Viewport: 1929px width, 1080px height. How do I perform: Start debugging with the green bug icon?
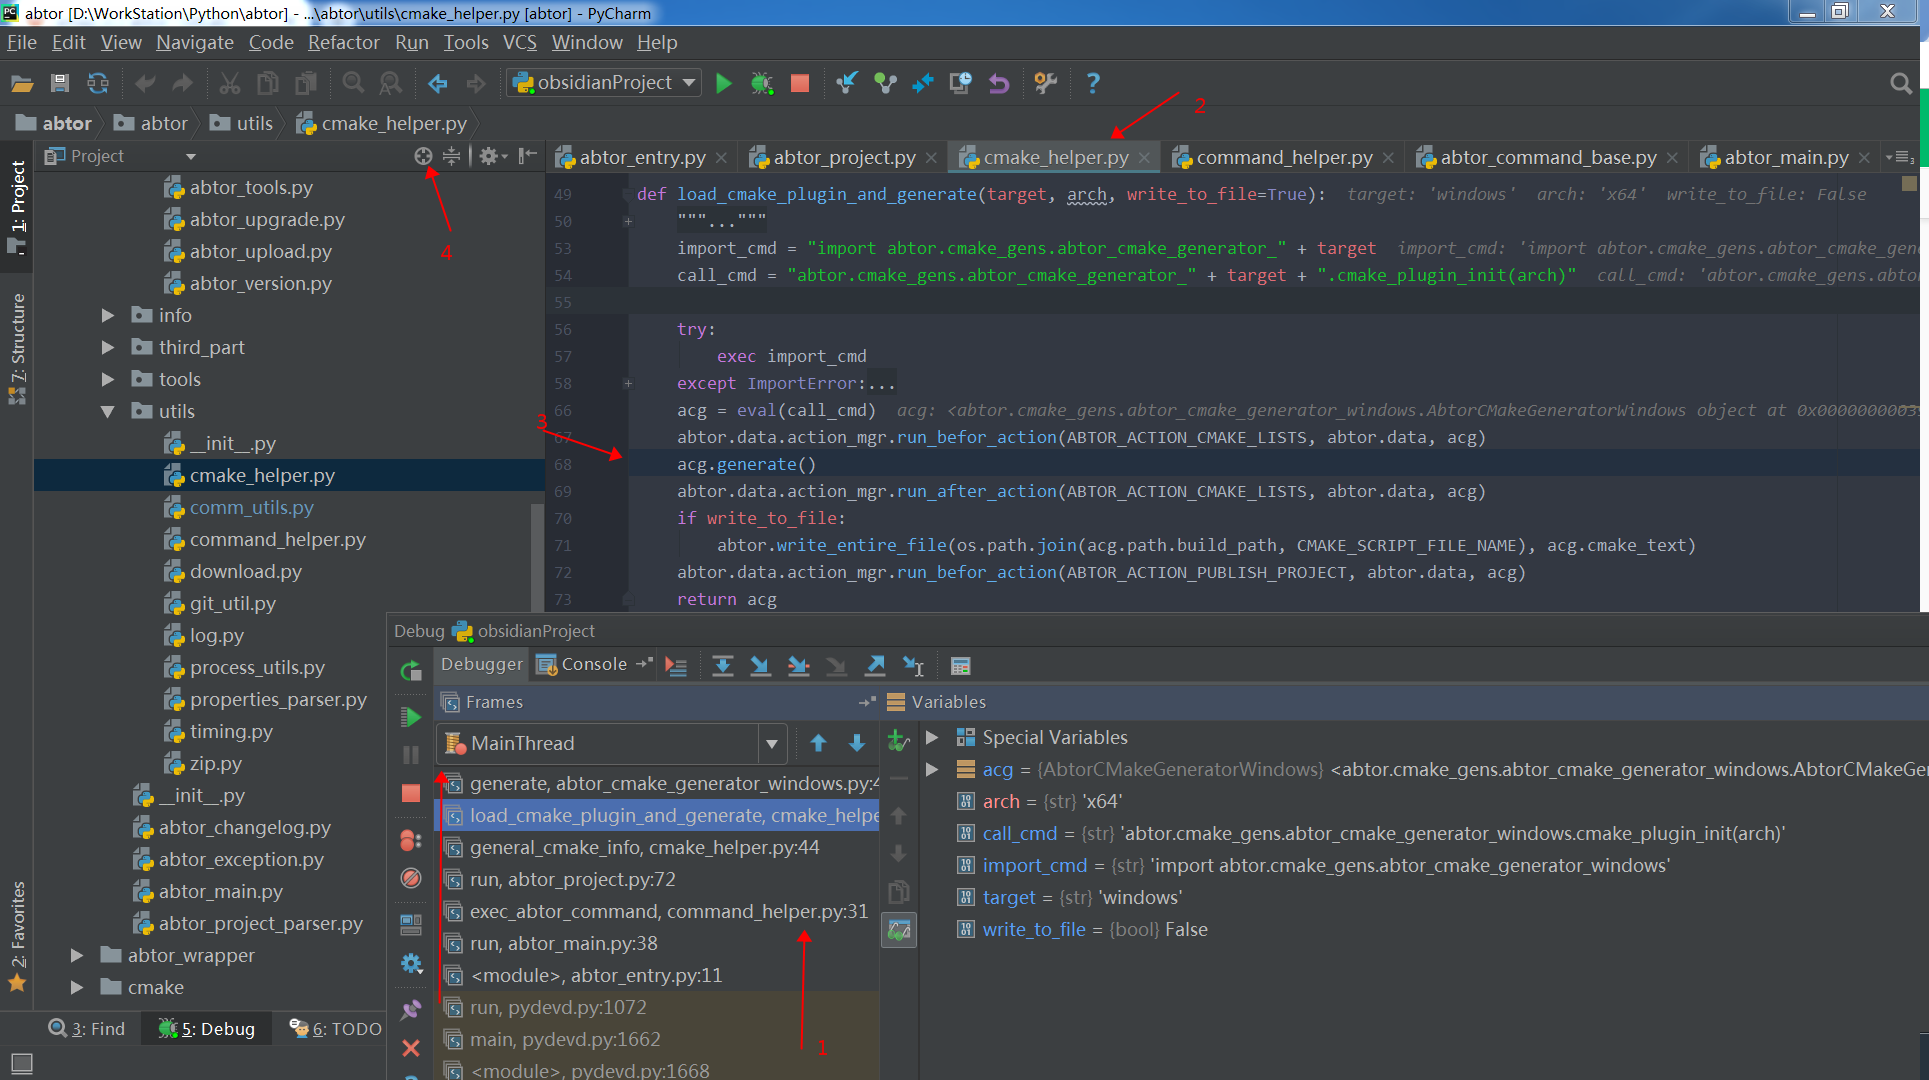click(x=762, y=83)
